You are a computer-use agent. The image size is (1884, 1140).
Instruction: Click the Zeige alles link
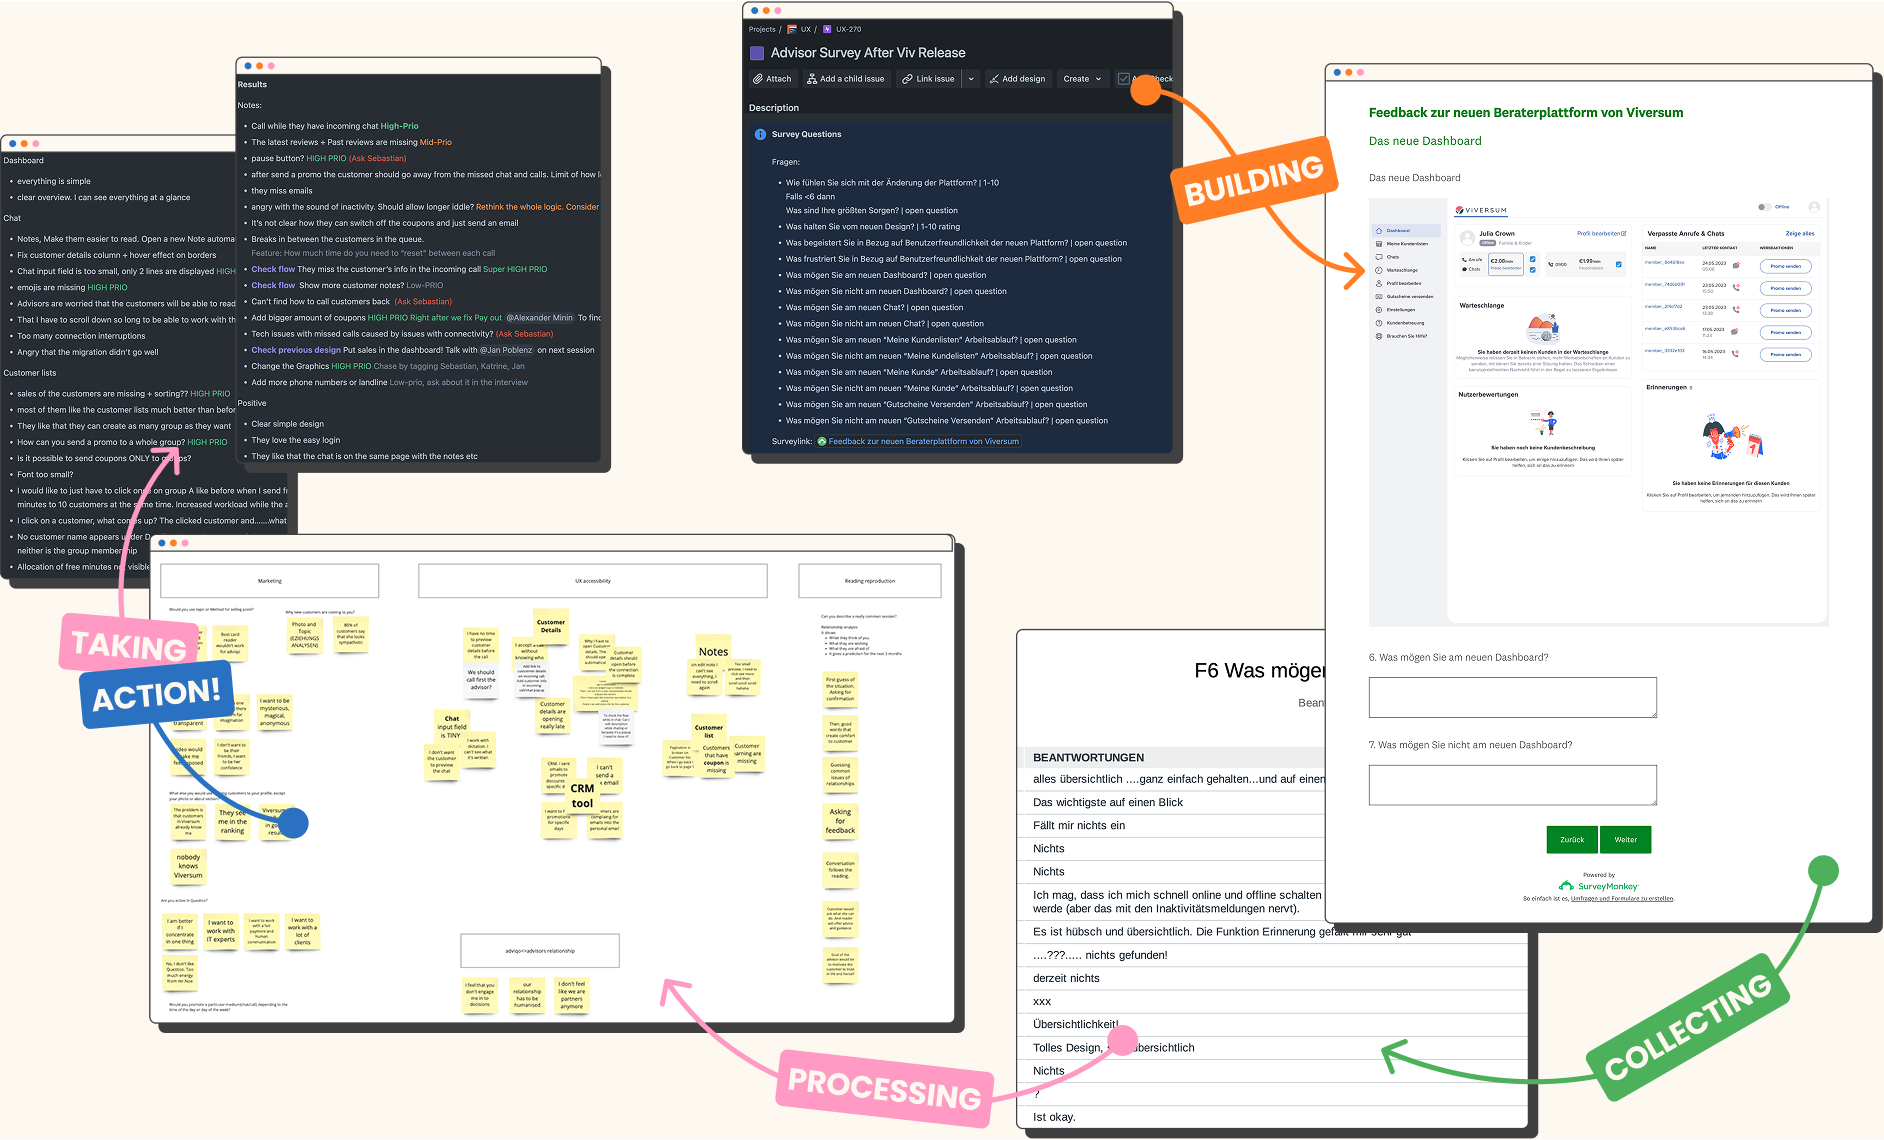(1800, 233)
